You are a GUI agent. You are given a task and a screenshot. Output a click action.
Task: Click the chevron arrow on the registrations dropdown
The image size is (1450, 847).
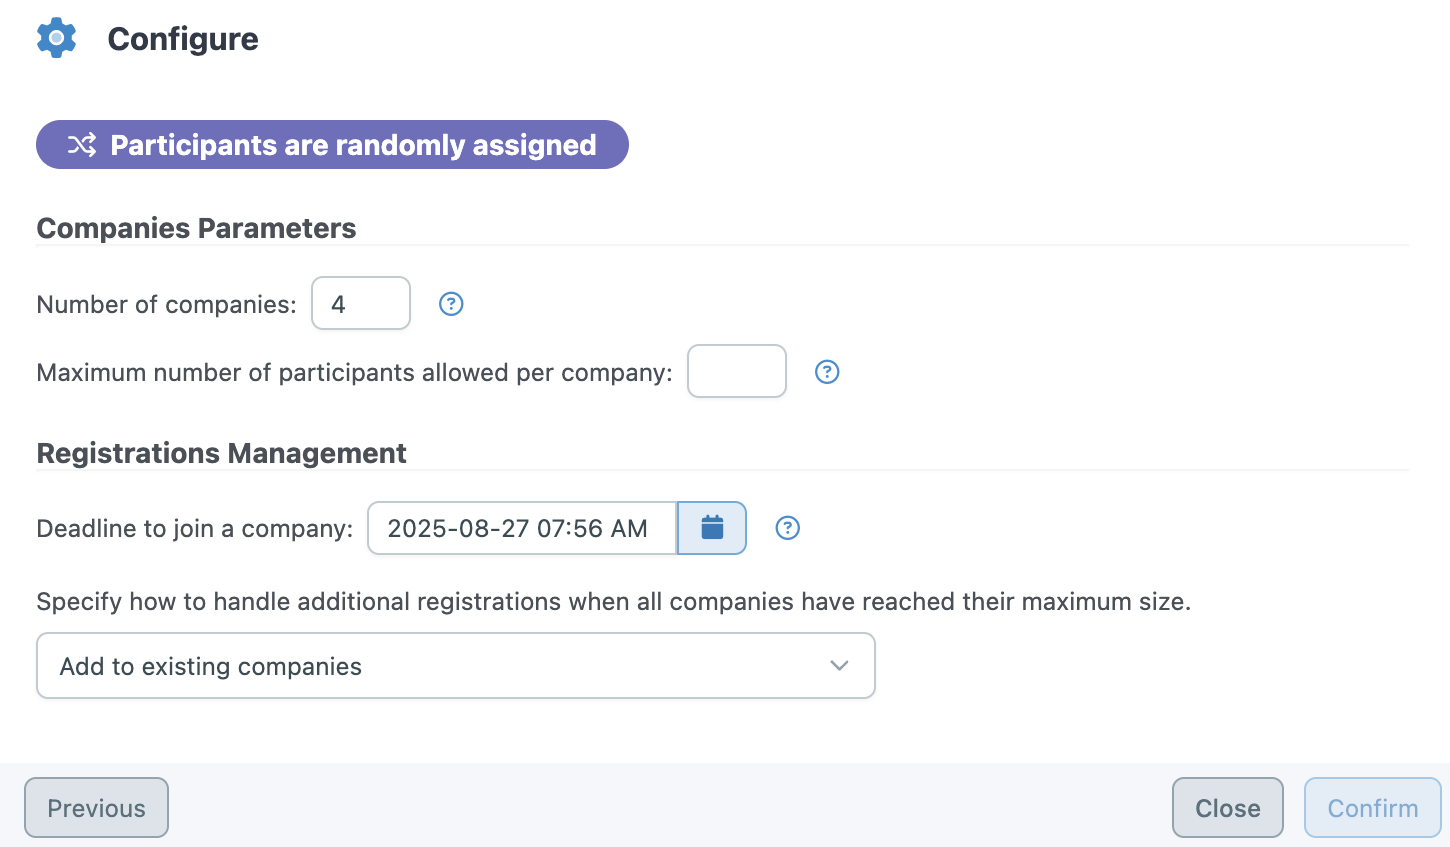pos(839,666)
